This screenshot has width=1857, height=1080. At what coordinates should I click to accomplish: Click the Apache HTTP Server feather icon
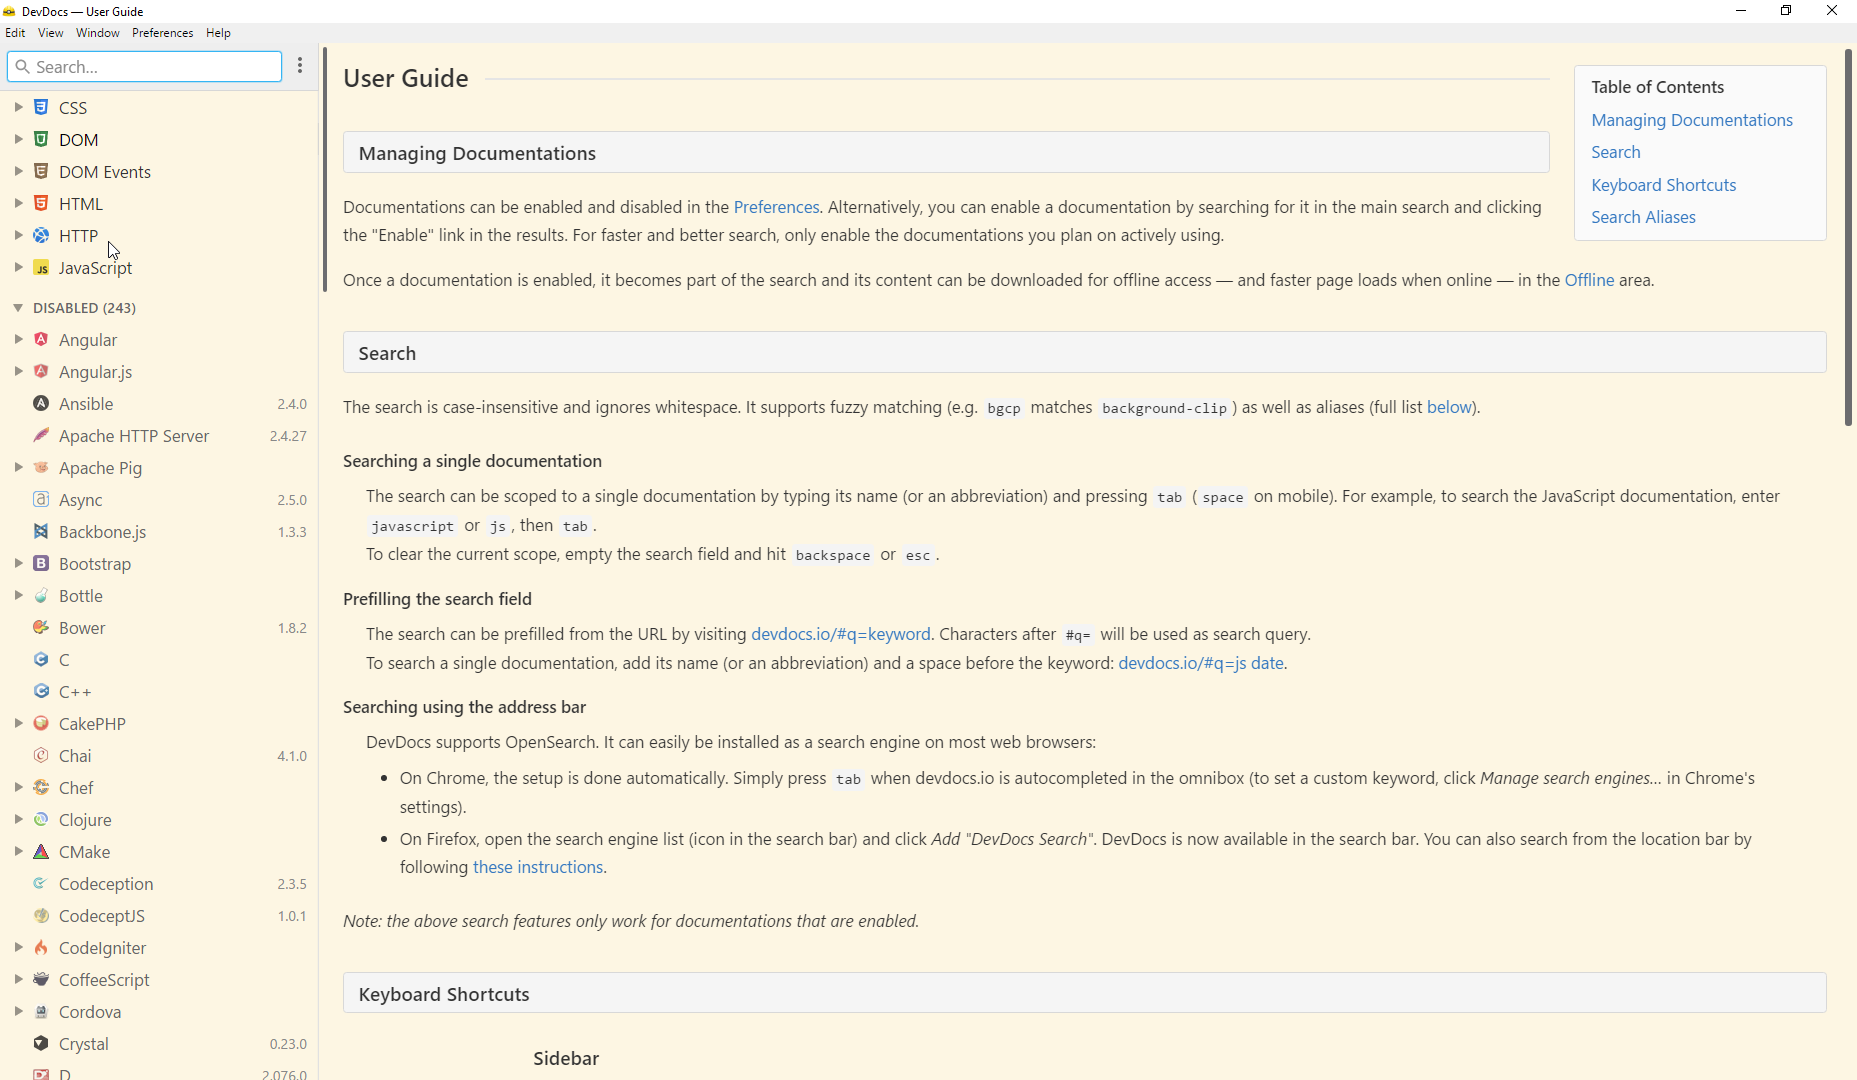click(41, 435)
